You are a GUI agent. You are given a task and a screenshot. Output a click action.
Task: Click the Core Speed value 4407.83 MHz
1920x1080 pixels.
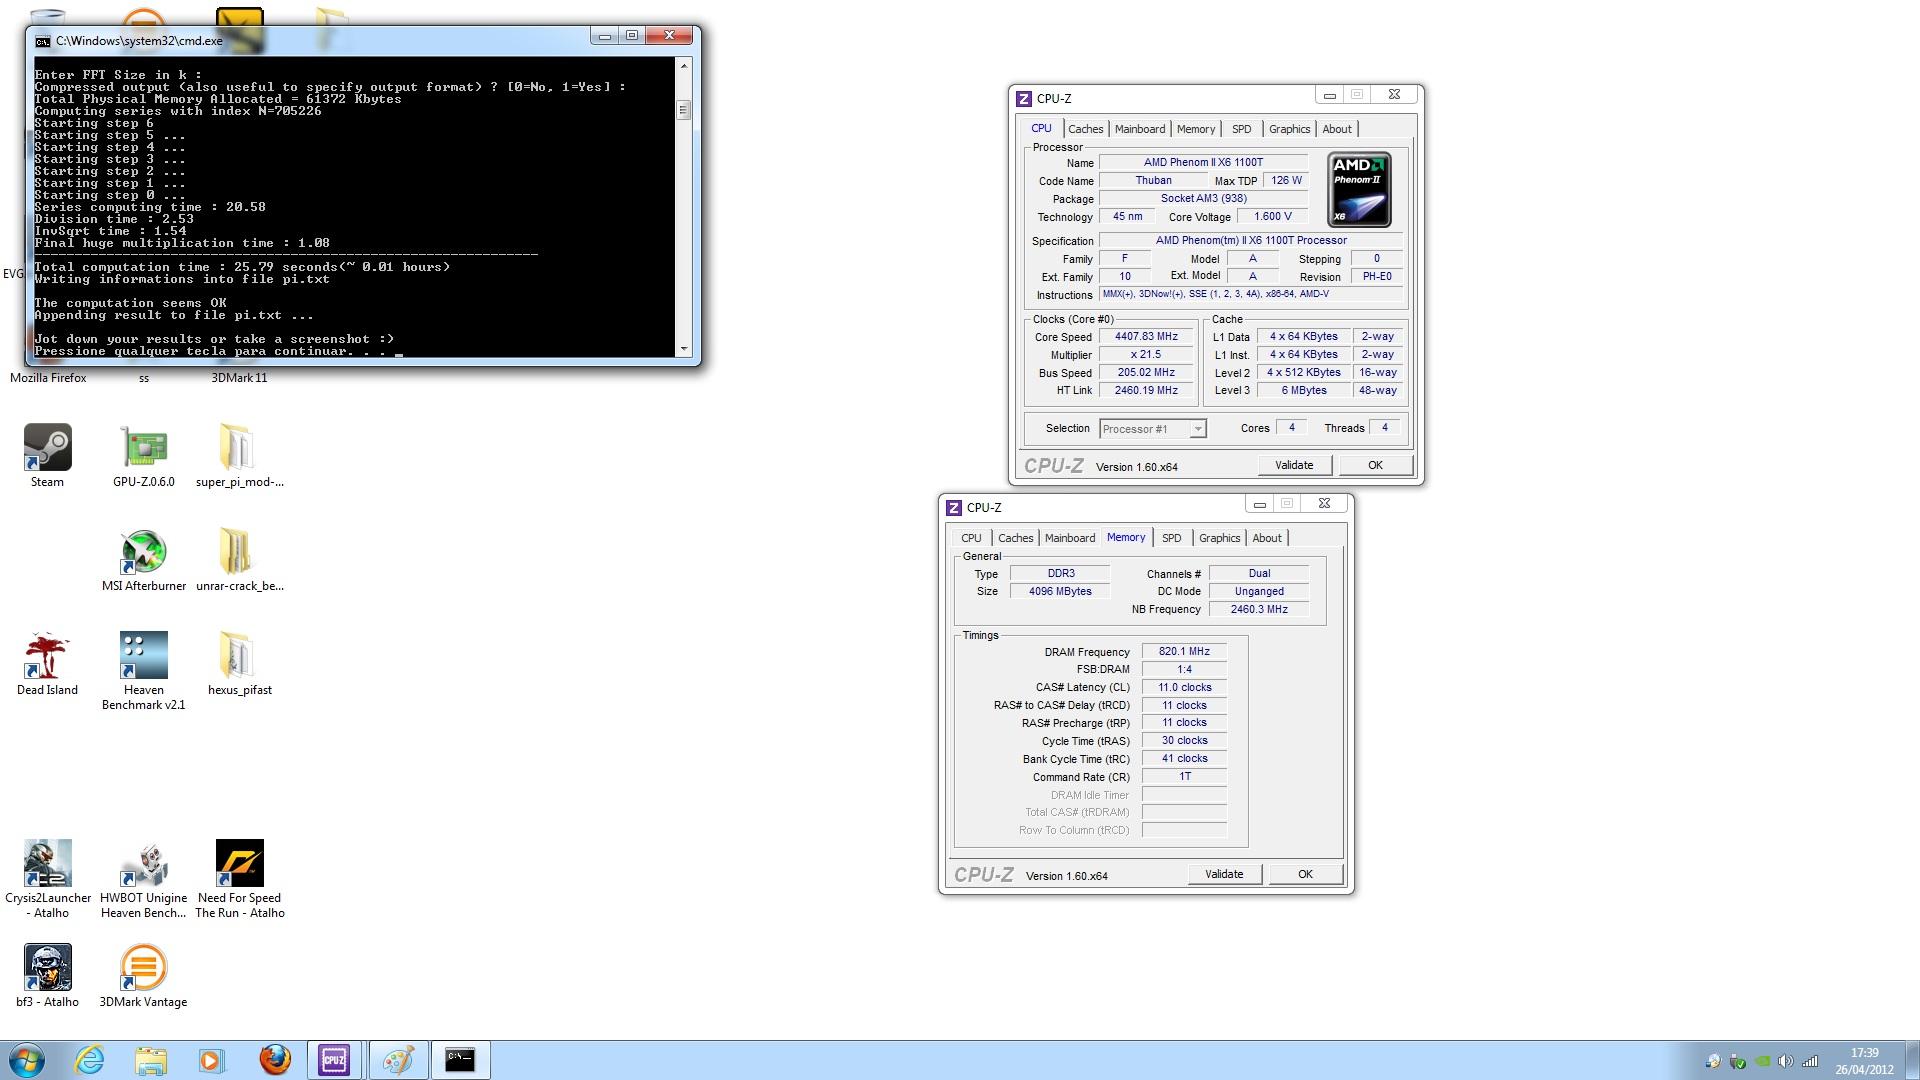coord(1146,337)
